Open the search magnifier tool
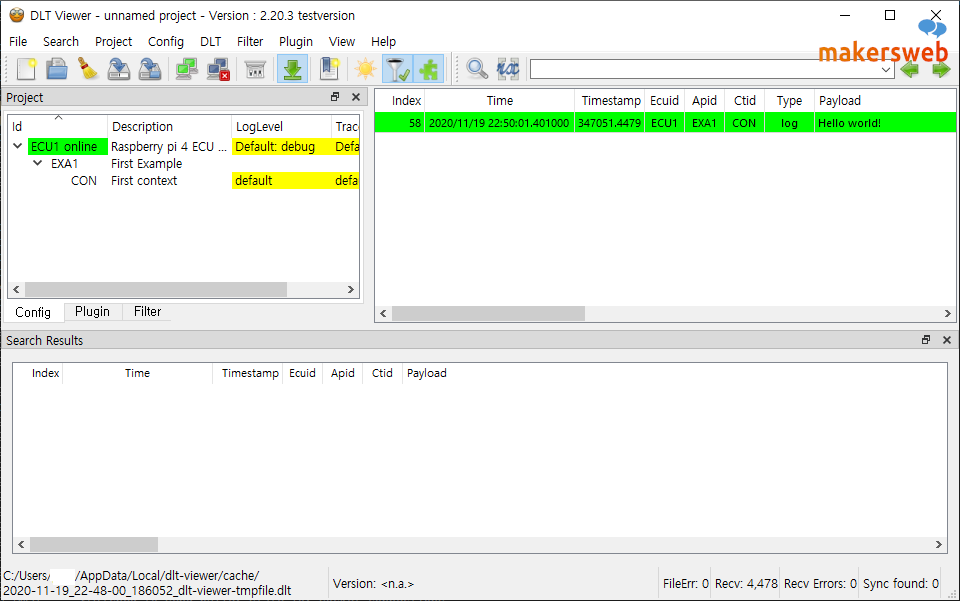Image resolution: width=960 pixels, height=601 pixels. [x=478, y=68]
